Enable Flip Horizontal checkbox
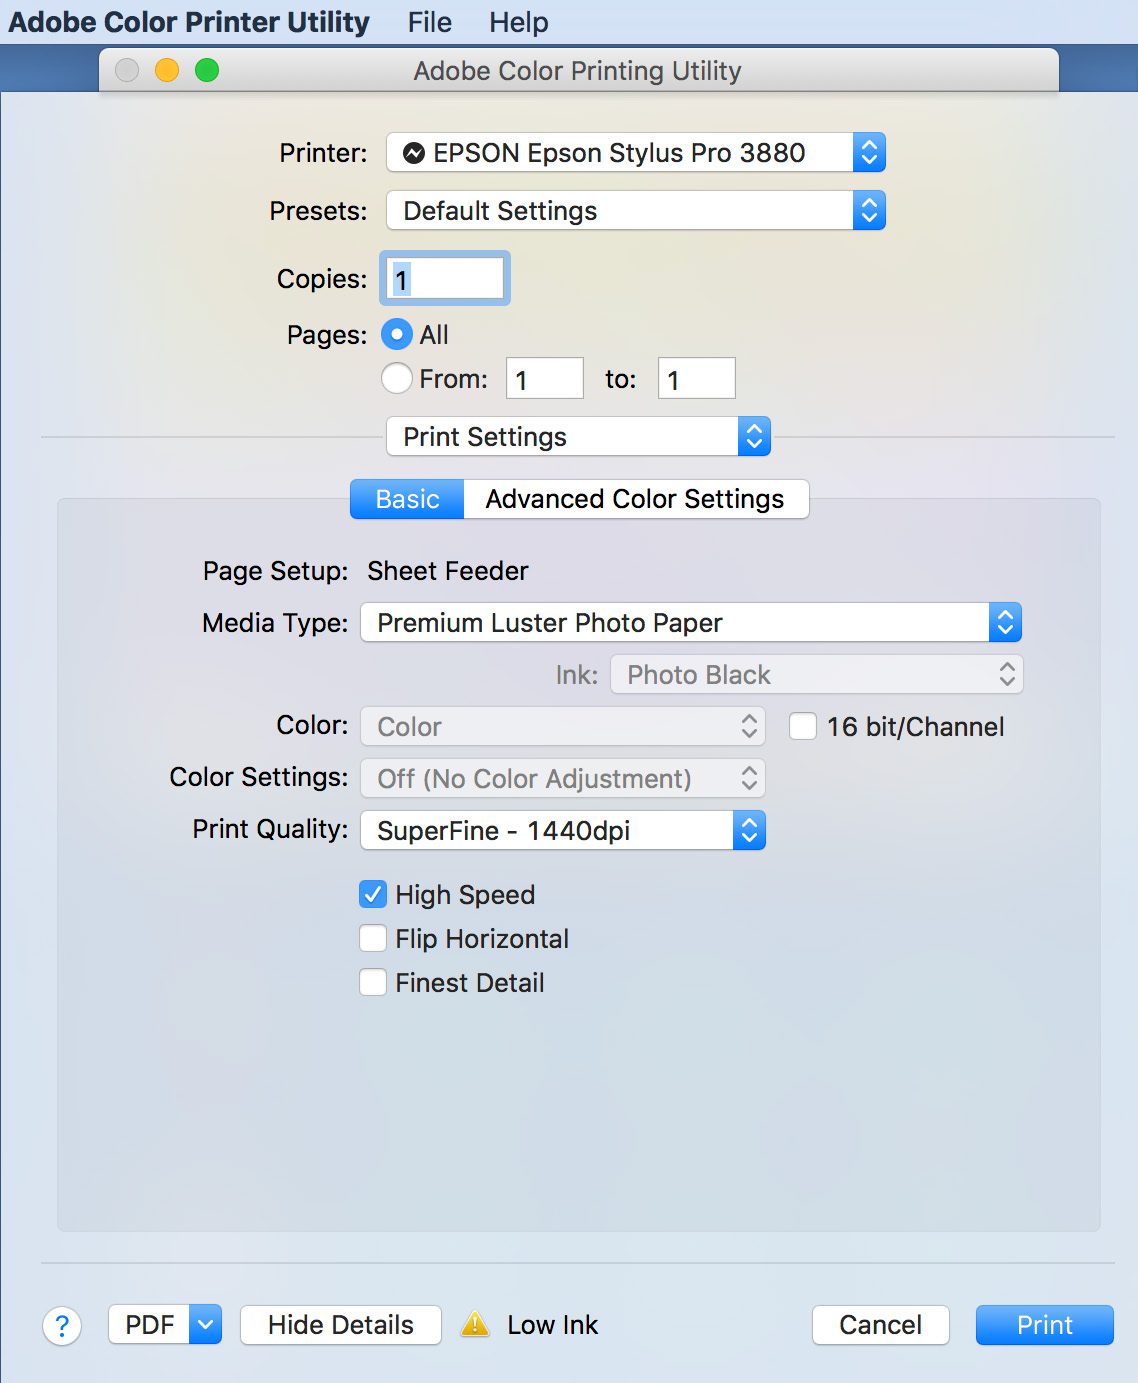The image size is (1138, 1383). [x=373, y=938]
